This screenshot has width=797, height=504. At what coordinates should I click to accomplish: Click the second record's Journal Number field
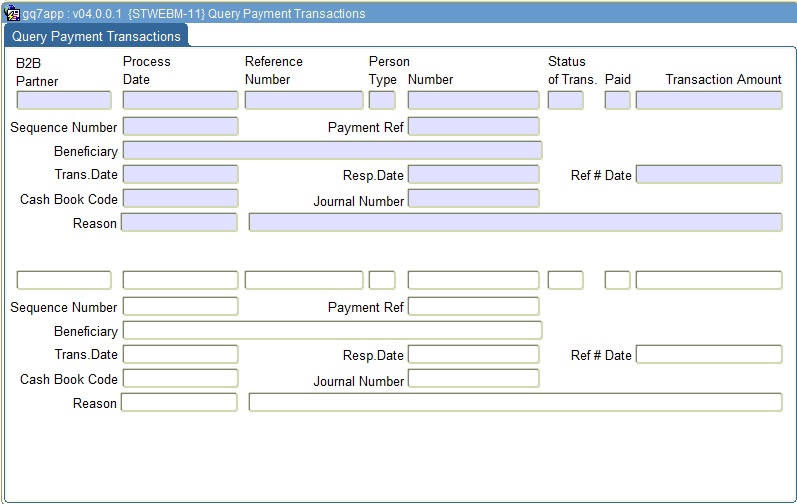tap(473, 378)
